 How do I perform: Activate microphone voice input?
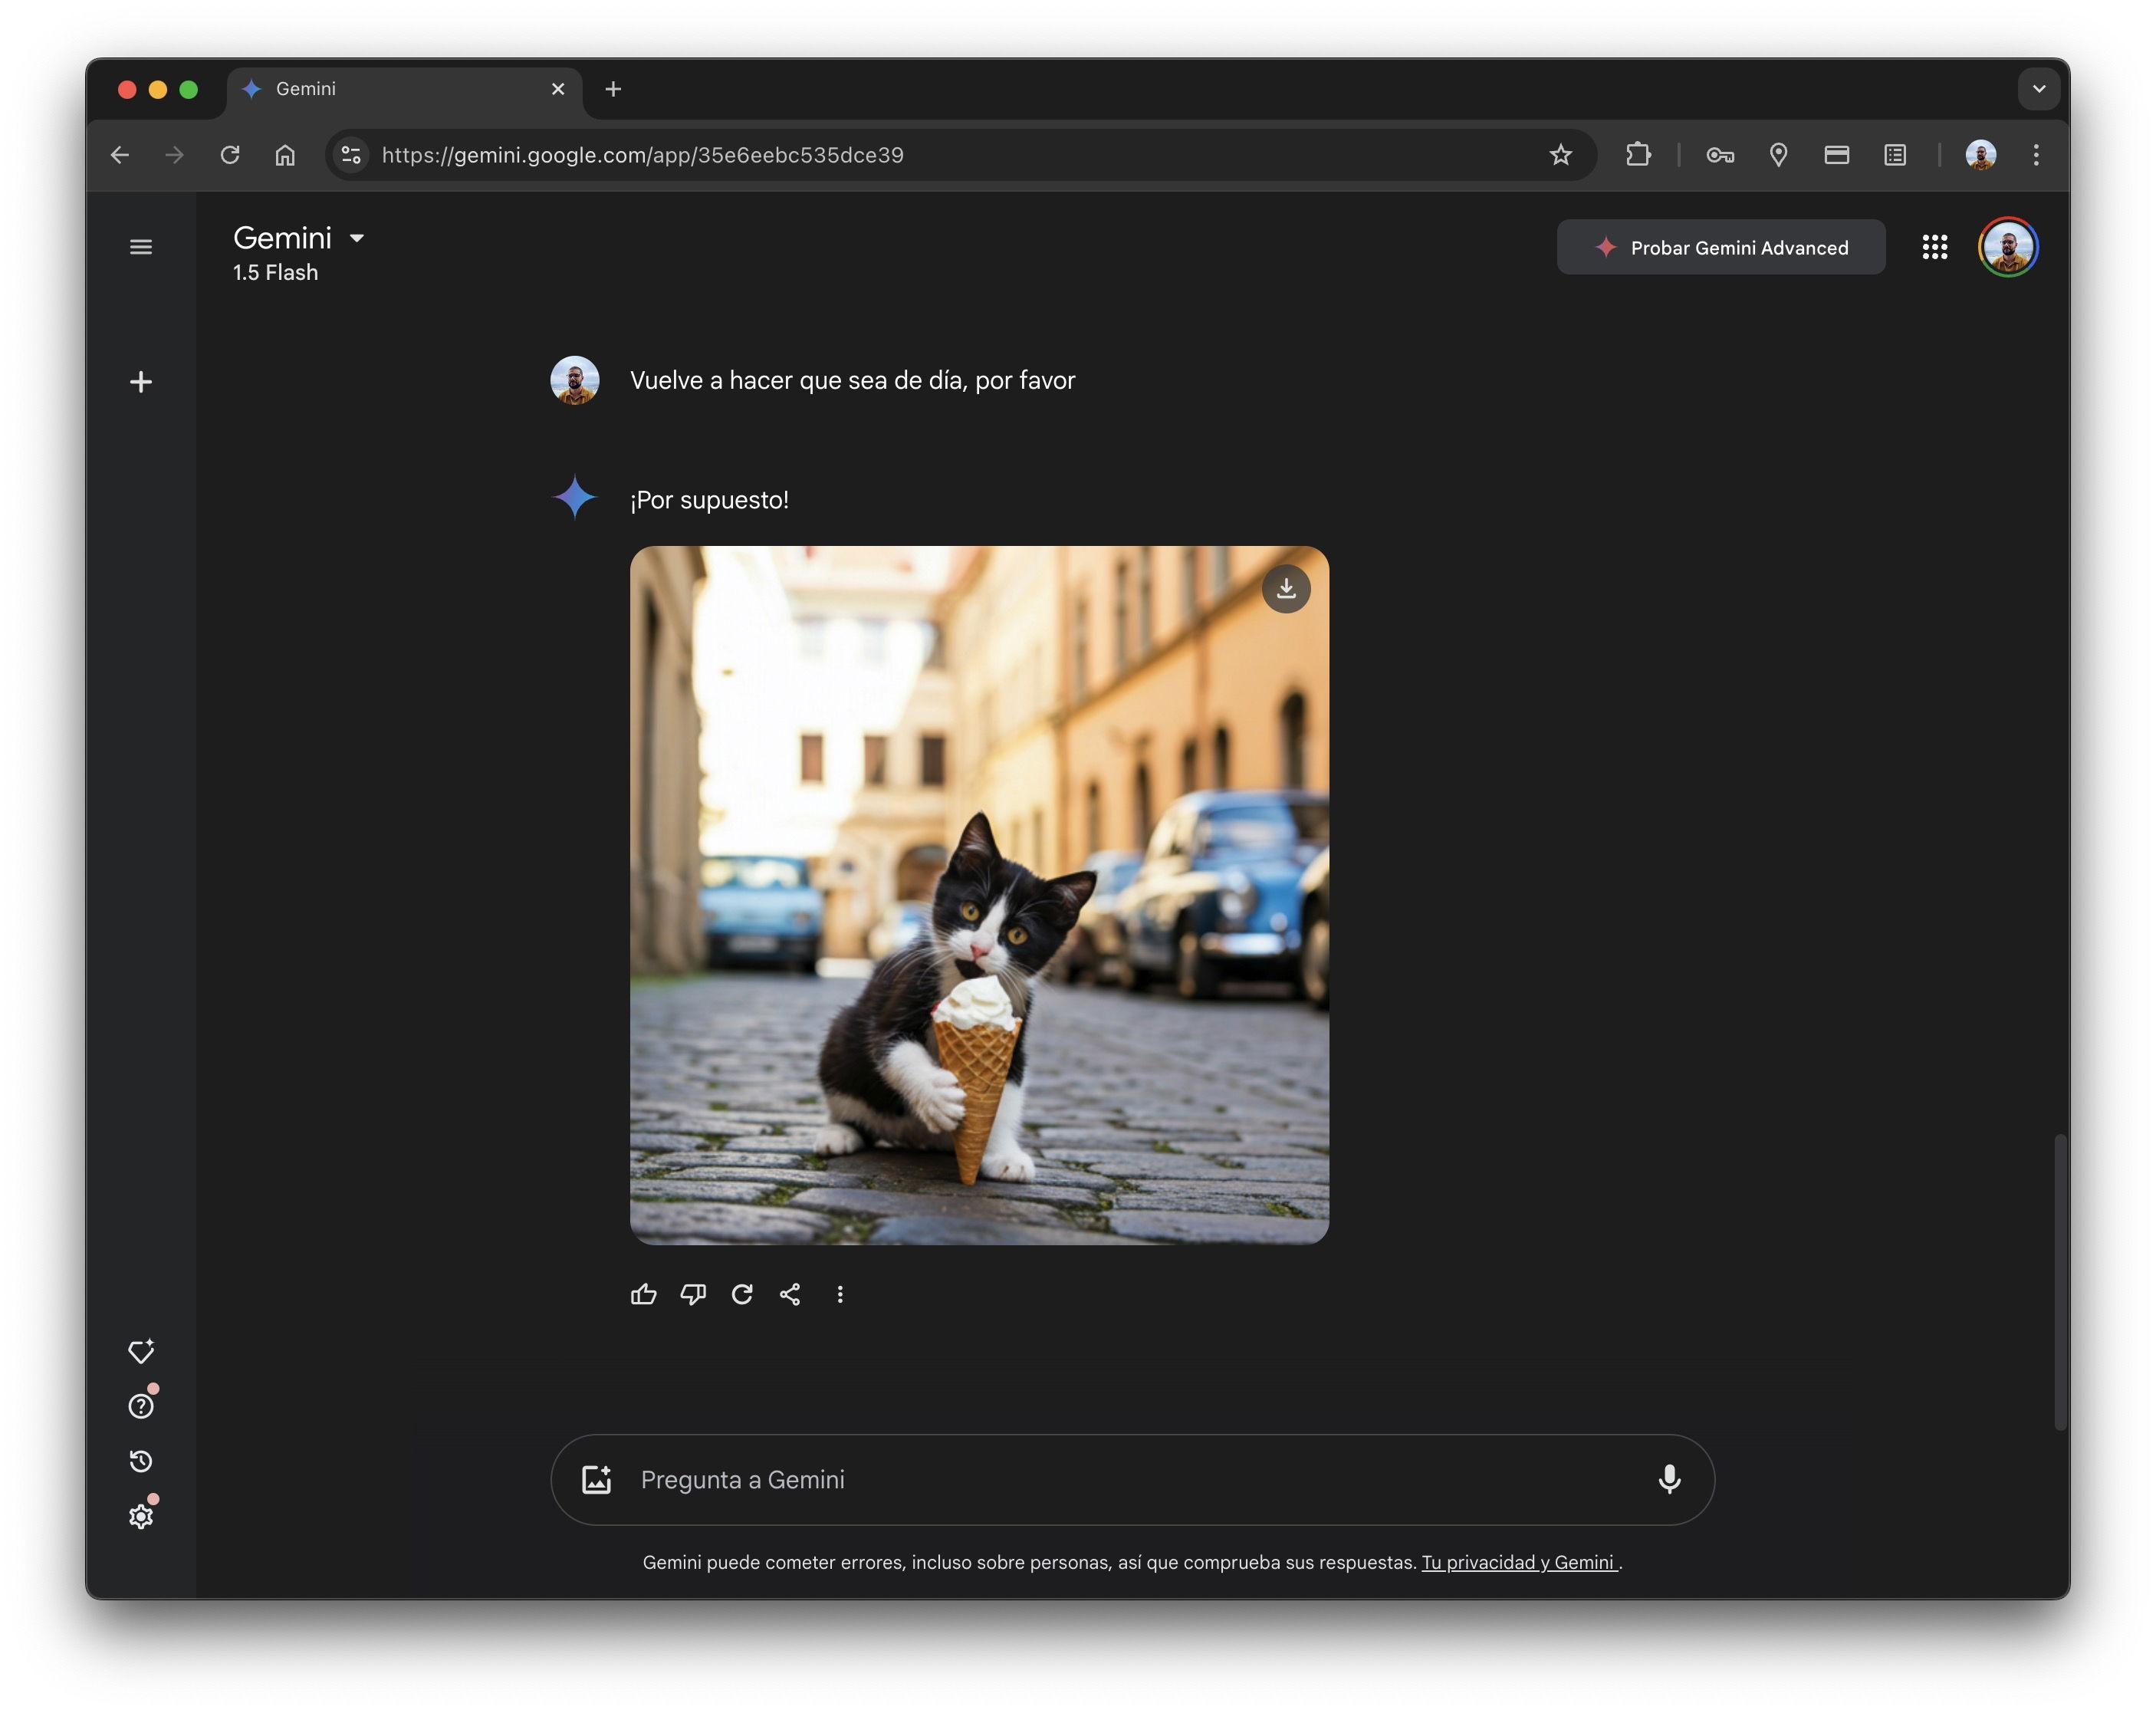pos(1669,1479)
